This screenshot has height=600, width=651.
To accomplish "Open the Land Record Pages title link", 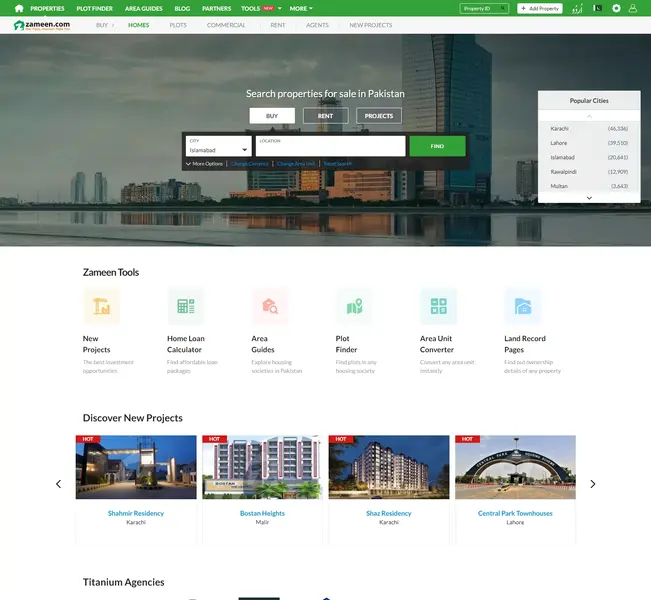I will (x=525, y=344).
